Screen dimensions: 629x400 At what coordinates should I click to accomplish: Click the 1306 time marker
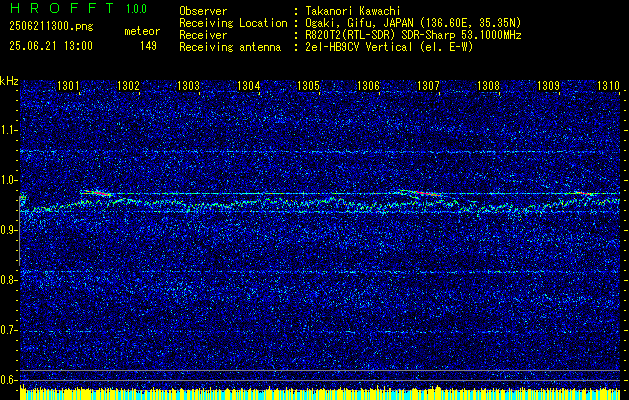(x=368, y=85)
